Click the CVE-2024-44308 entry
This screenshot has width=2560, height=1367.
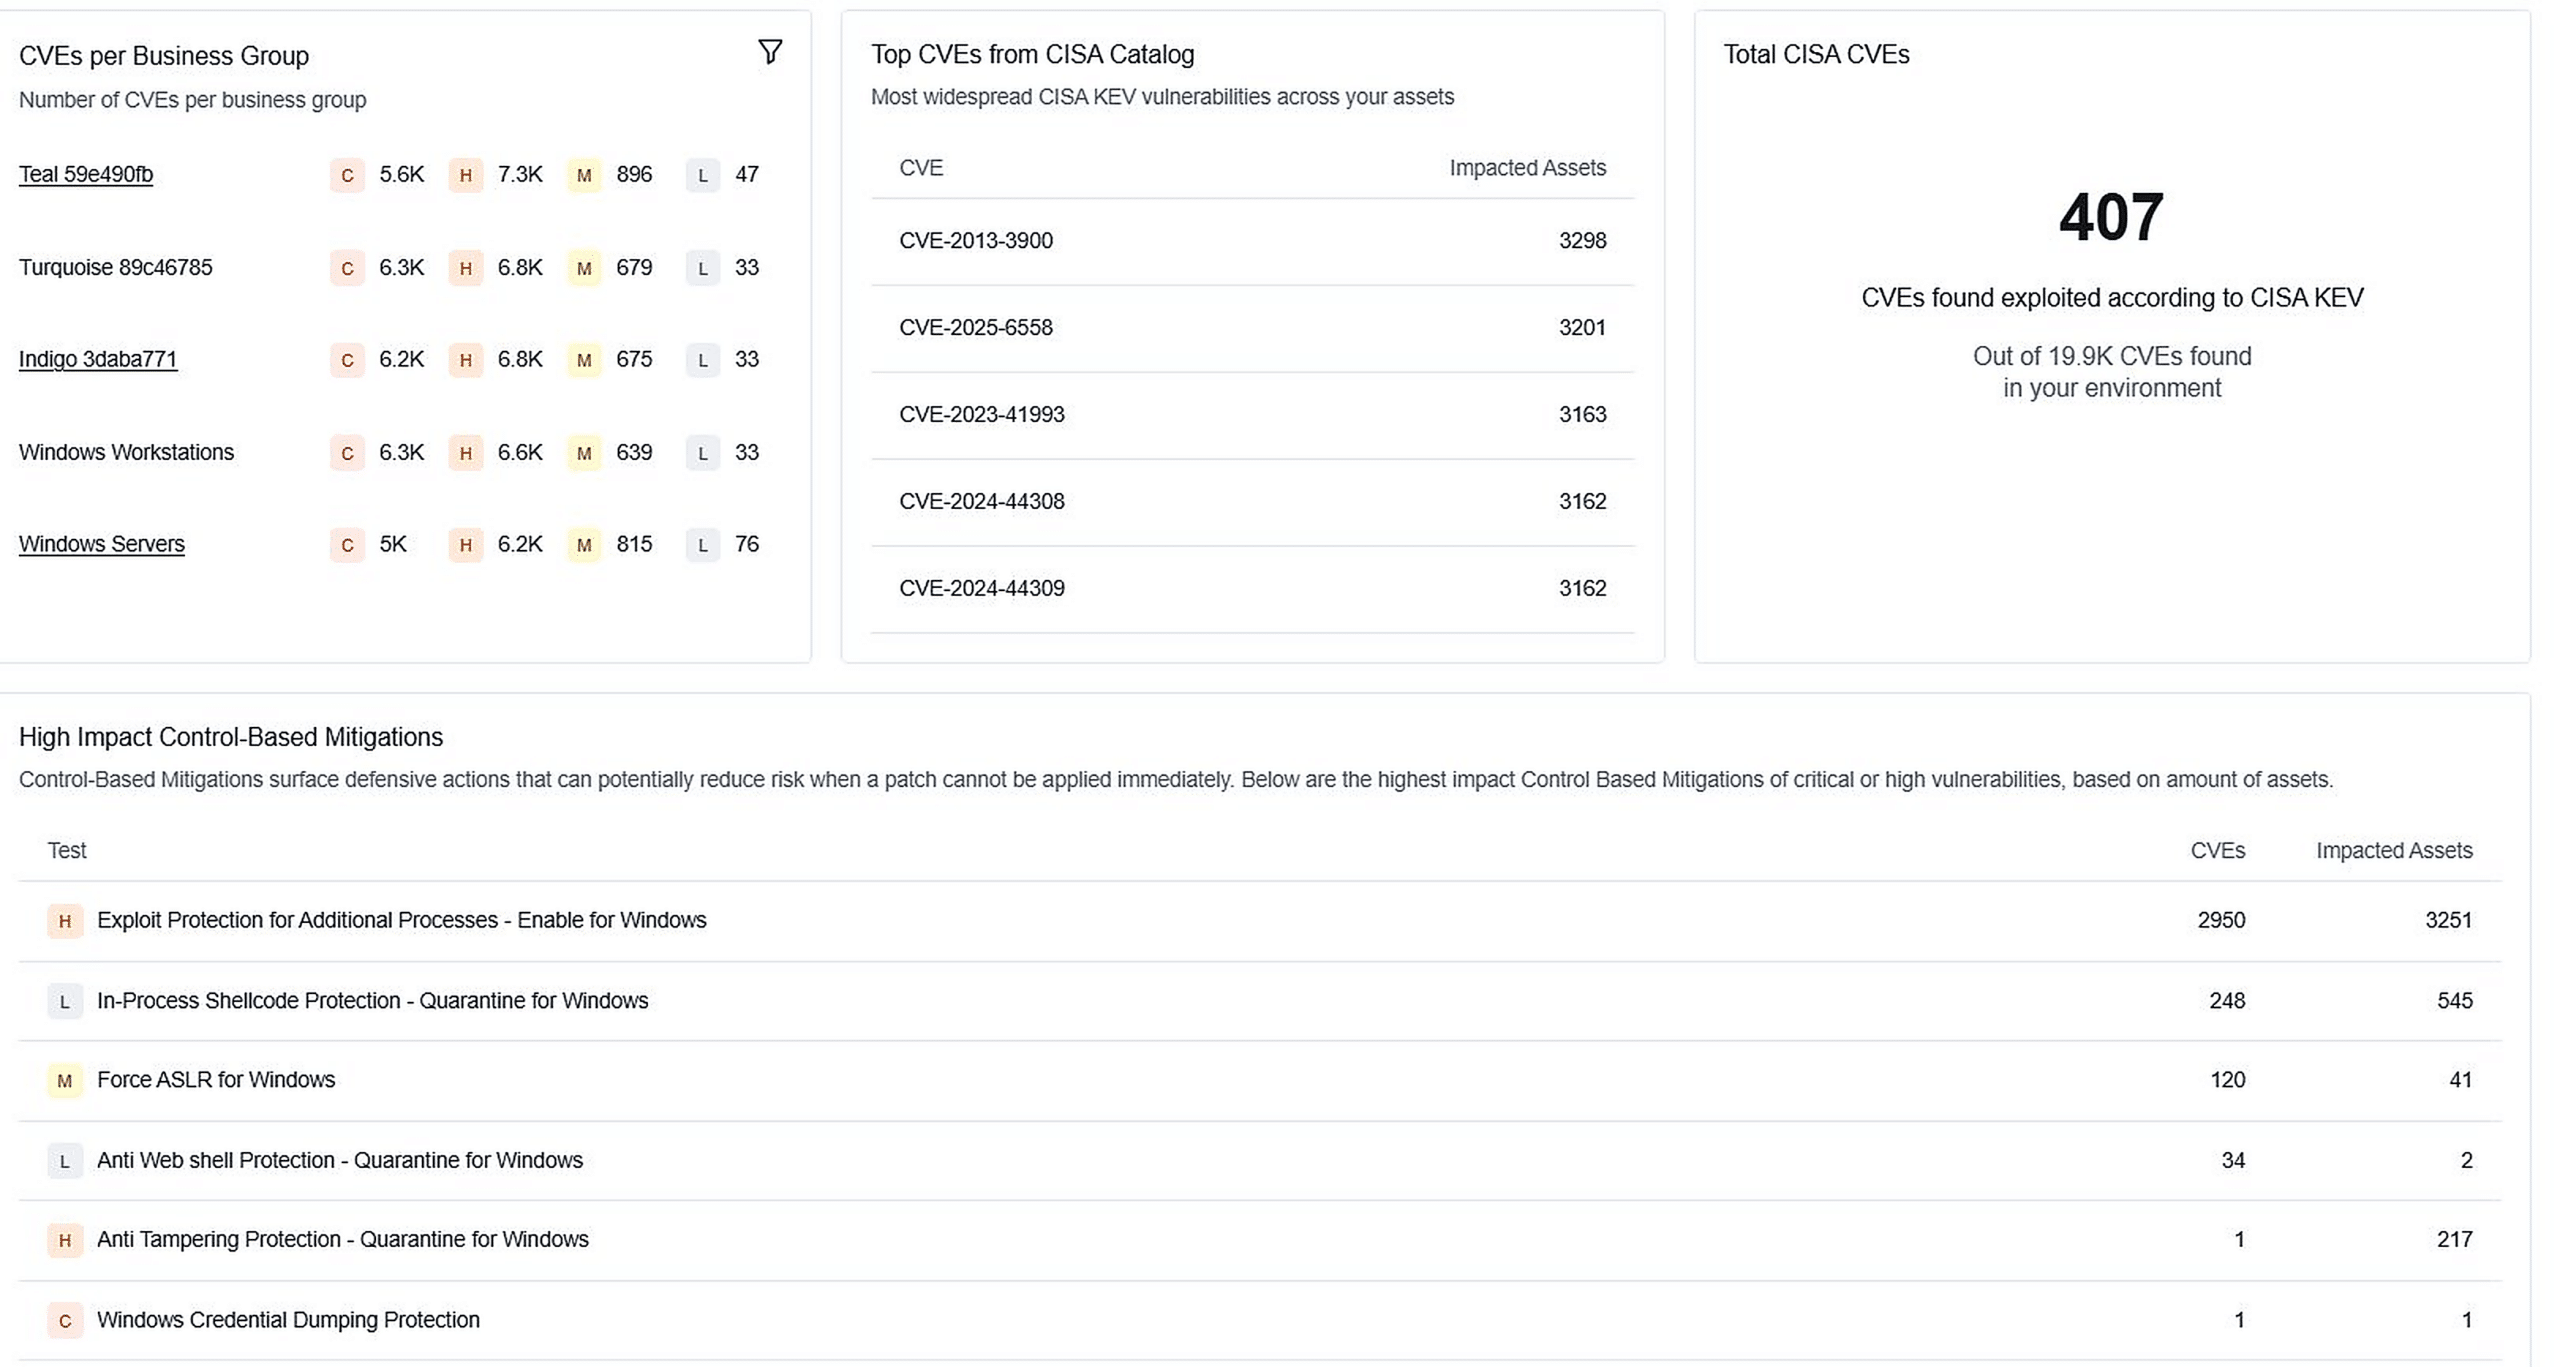[981, 502]
